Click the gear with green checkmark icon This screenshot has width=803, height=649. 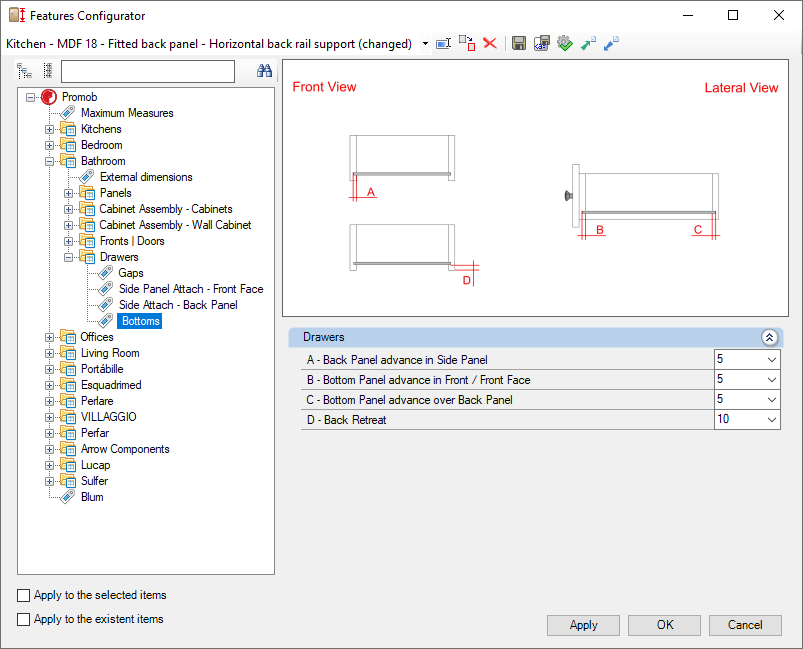pyautogui.click(x=565, y=44)
